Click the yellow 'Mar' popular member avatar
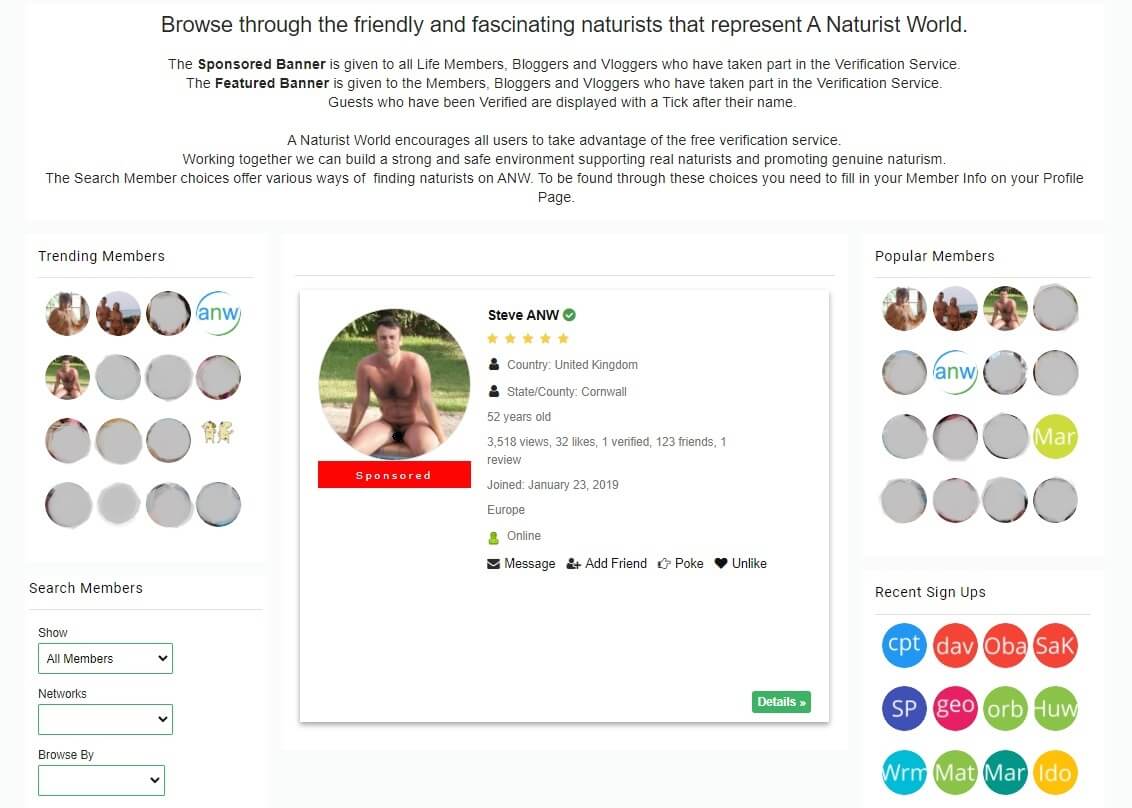 click(1055, 436)
